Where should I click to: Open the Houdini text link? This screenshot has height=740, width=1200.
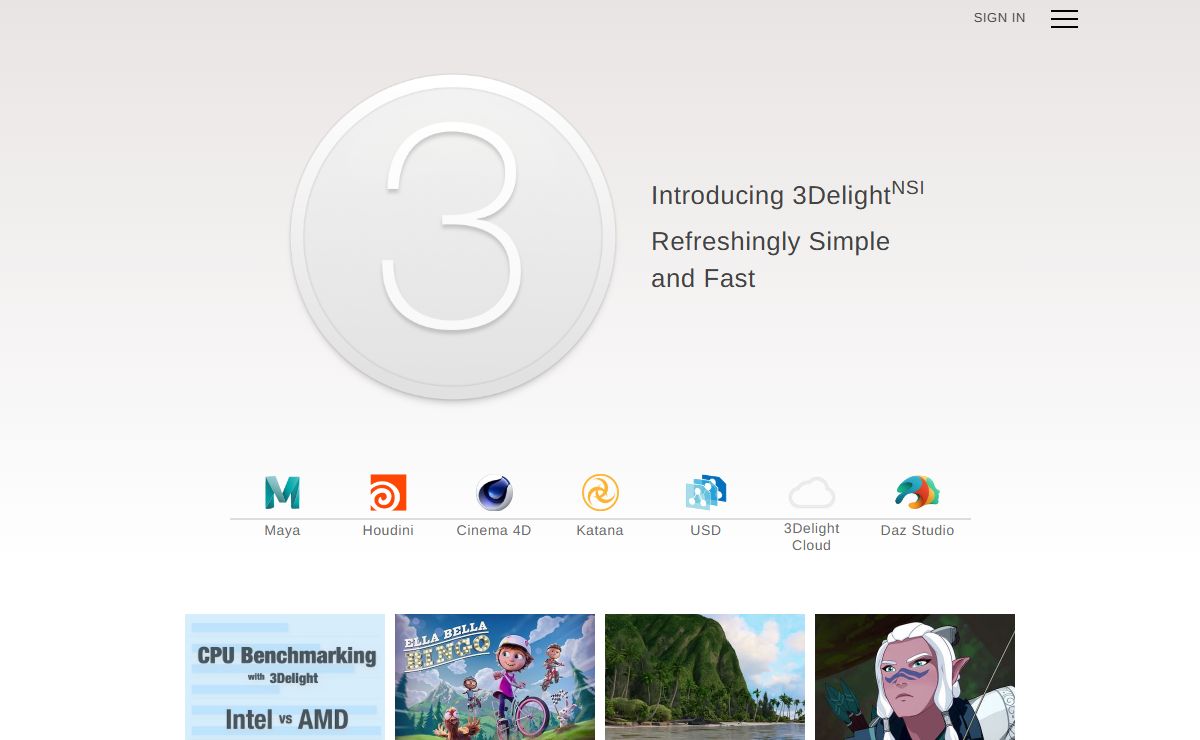pyautogui.click(x=388, y=530)
